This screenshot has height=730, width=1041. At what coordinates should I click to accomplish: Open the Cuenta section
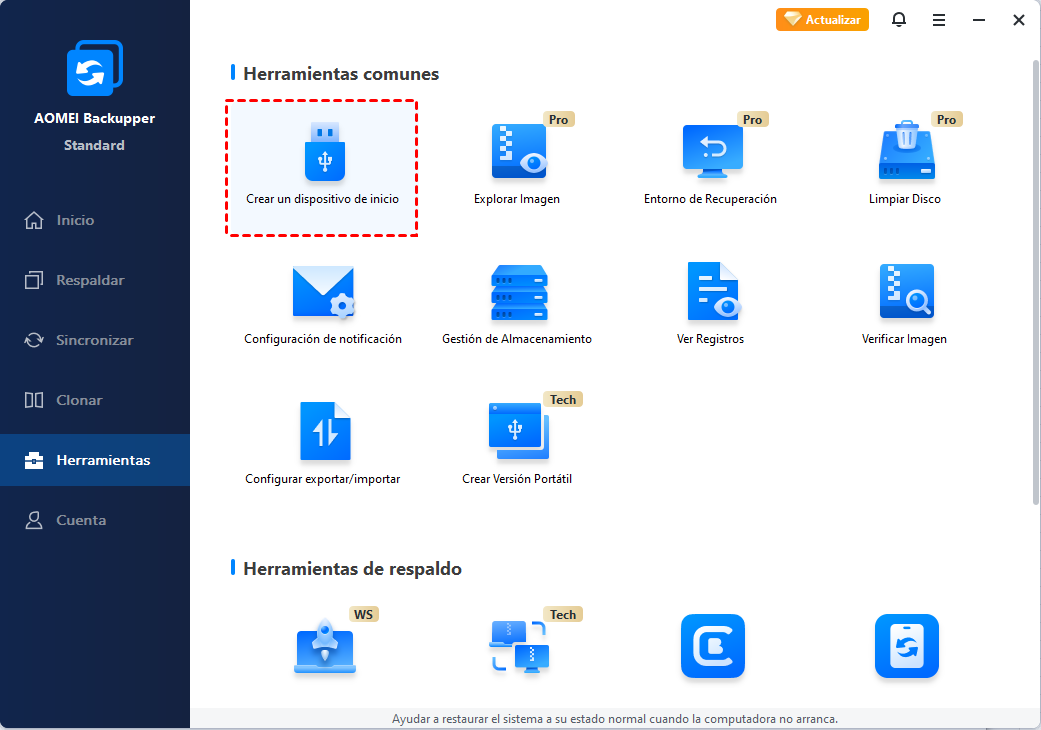coord(95,520)
